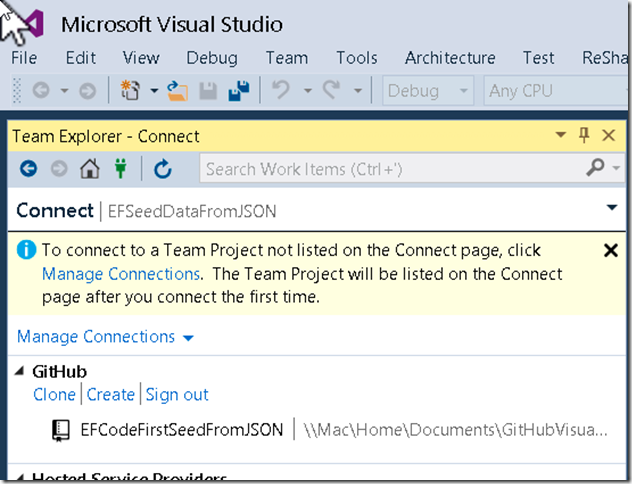Click the Save All icon
This screenshot has height=484, width=632.
239,90
